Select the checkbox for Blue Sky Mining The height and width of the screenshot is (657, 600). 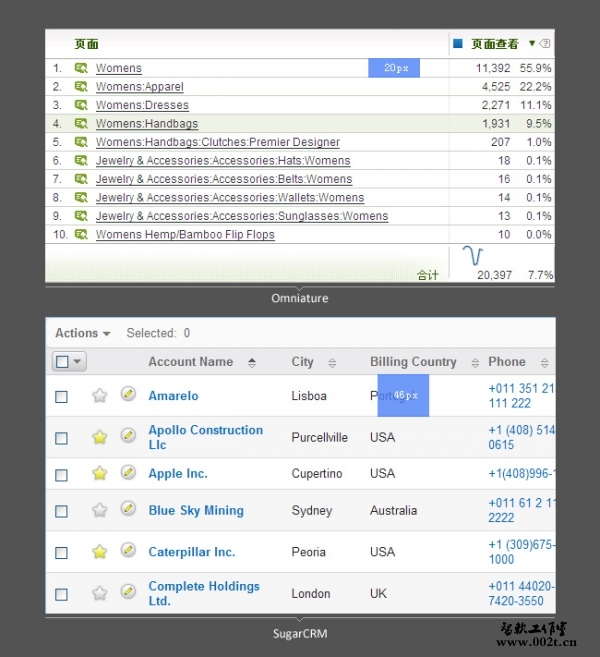[61, 511]
